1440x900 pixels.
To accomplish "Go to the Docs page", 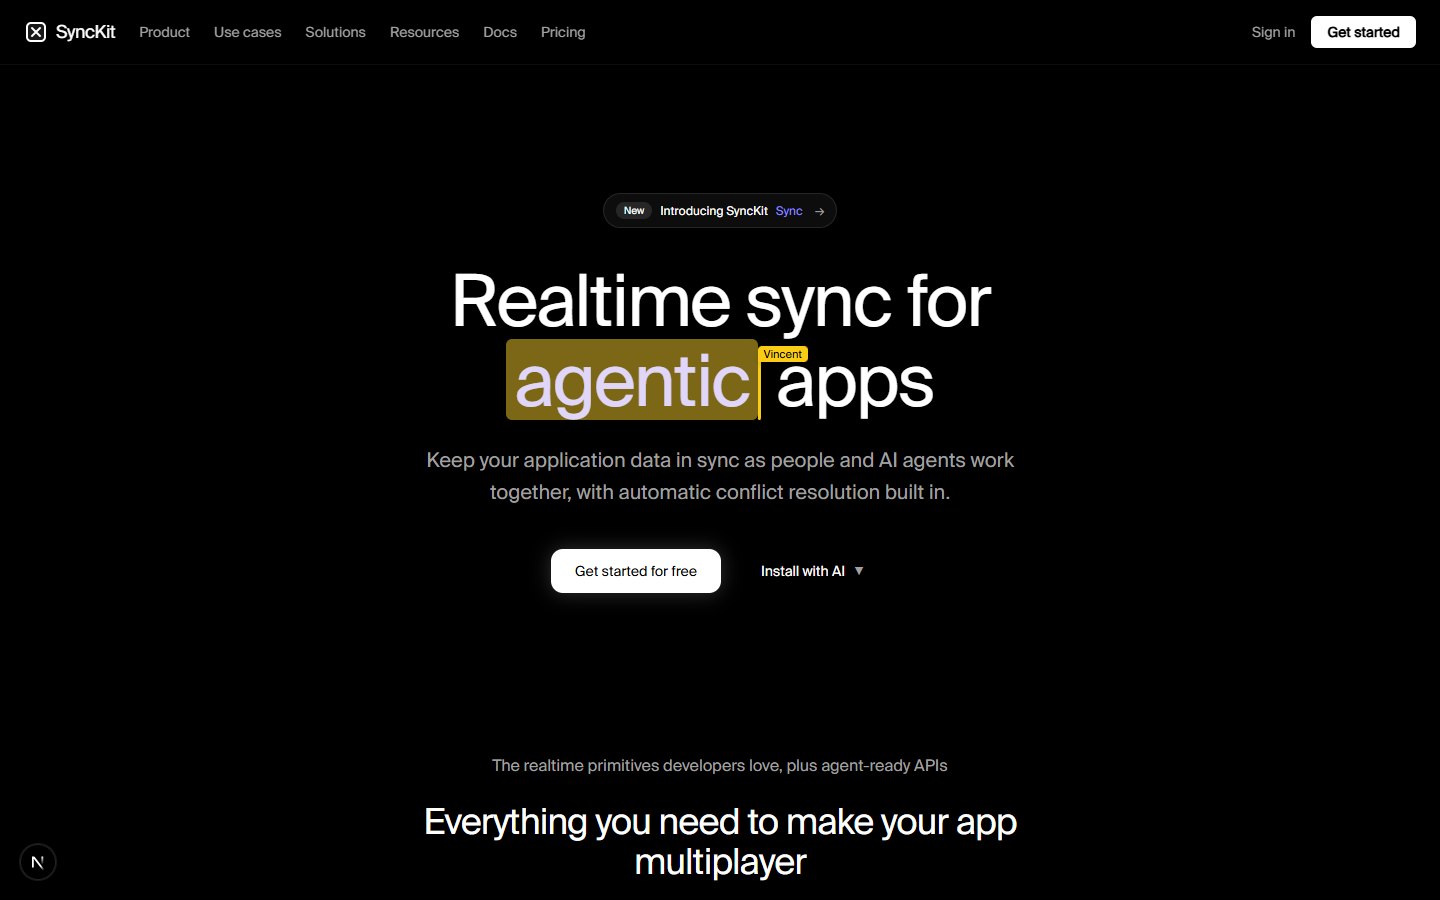I will coord(500,32).
